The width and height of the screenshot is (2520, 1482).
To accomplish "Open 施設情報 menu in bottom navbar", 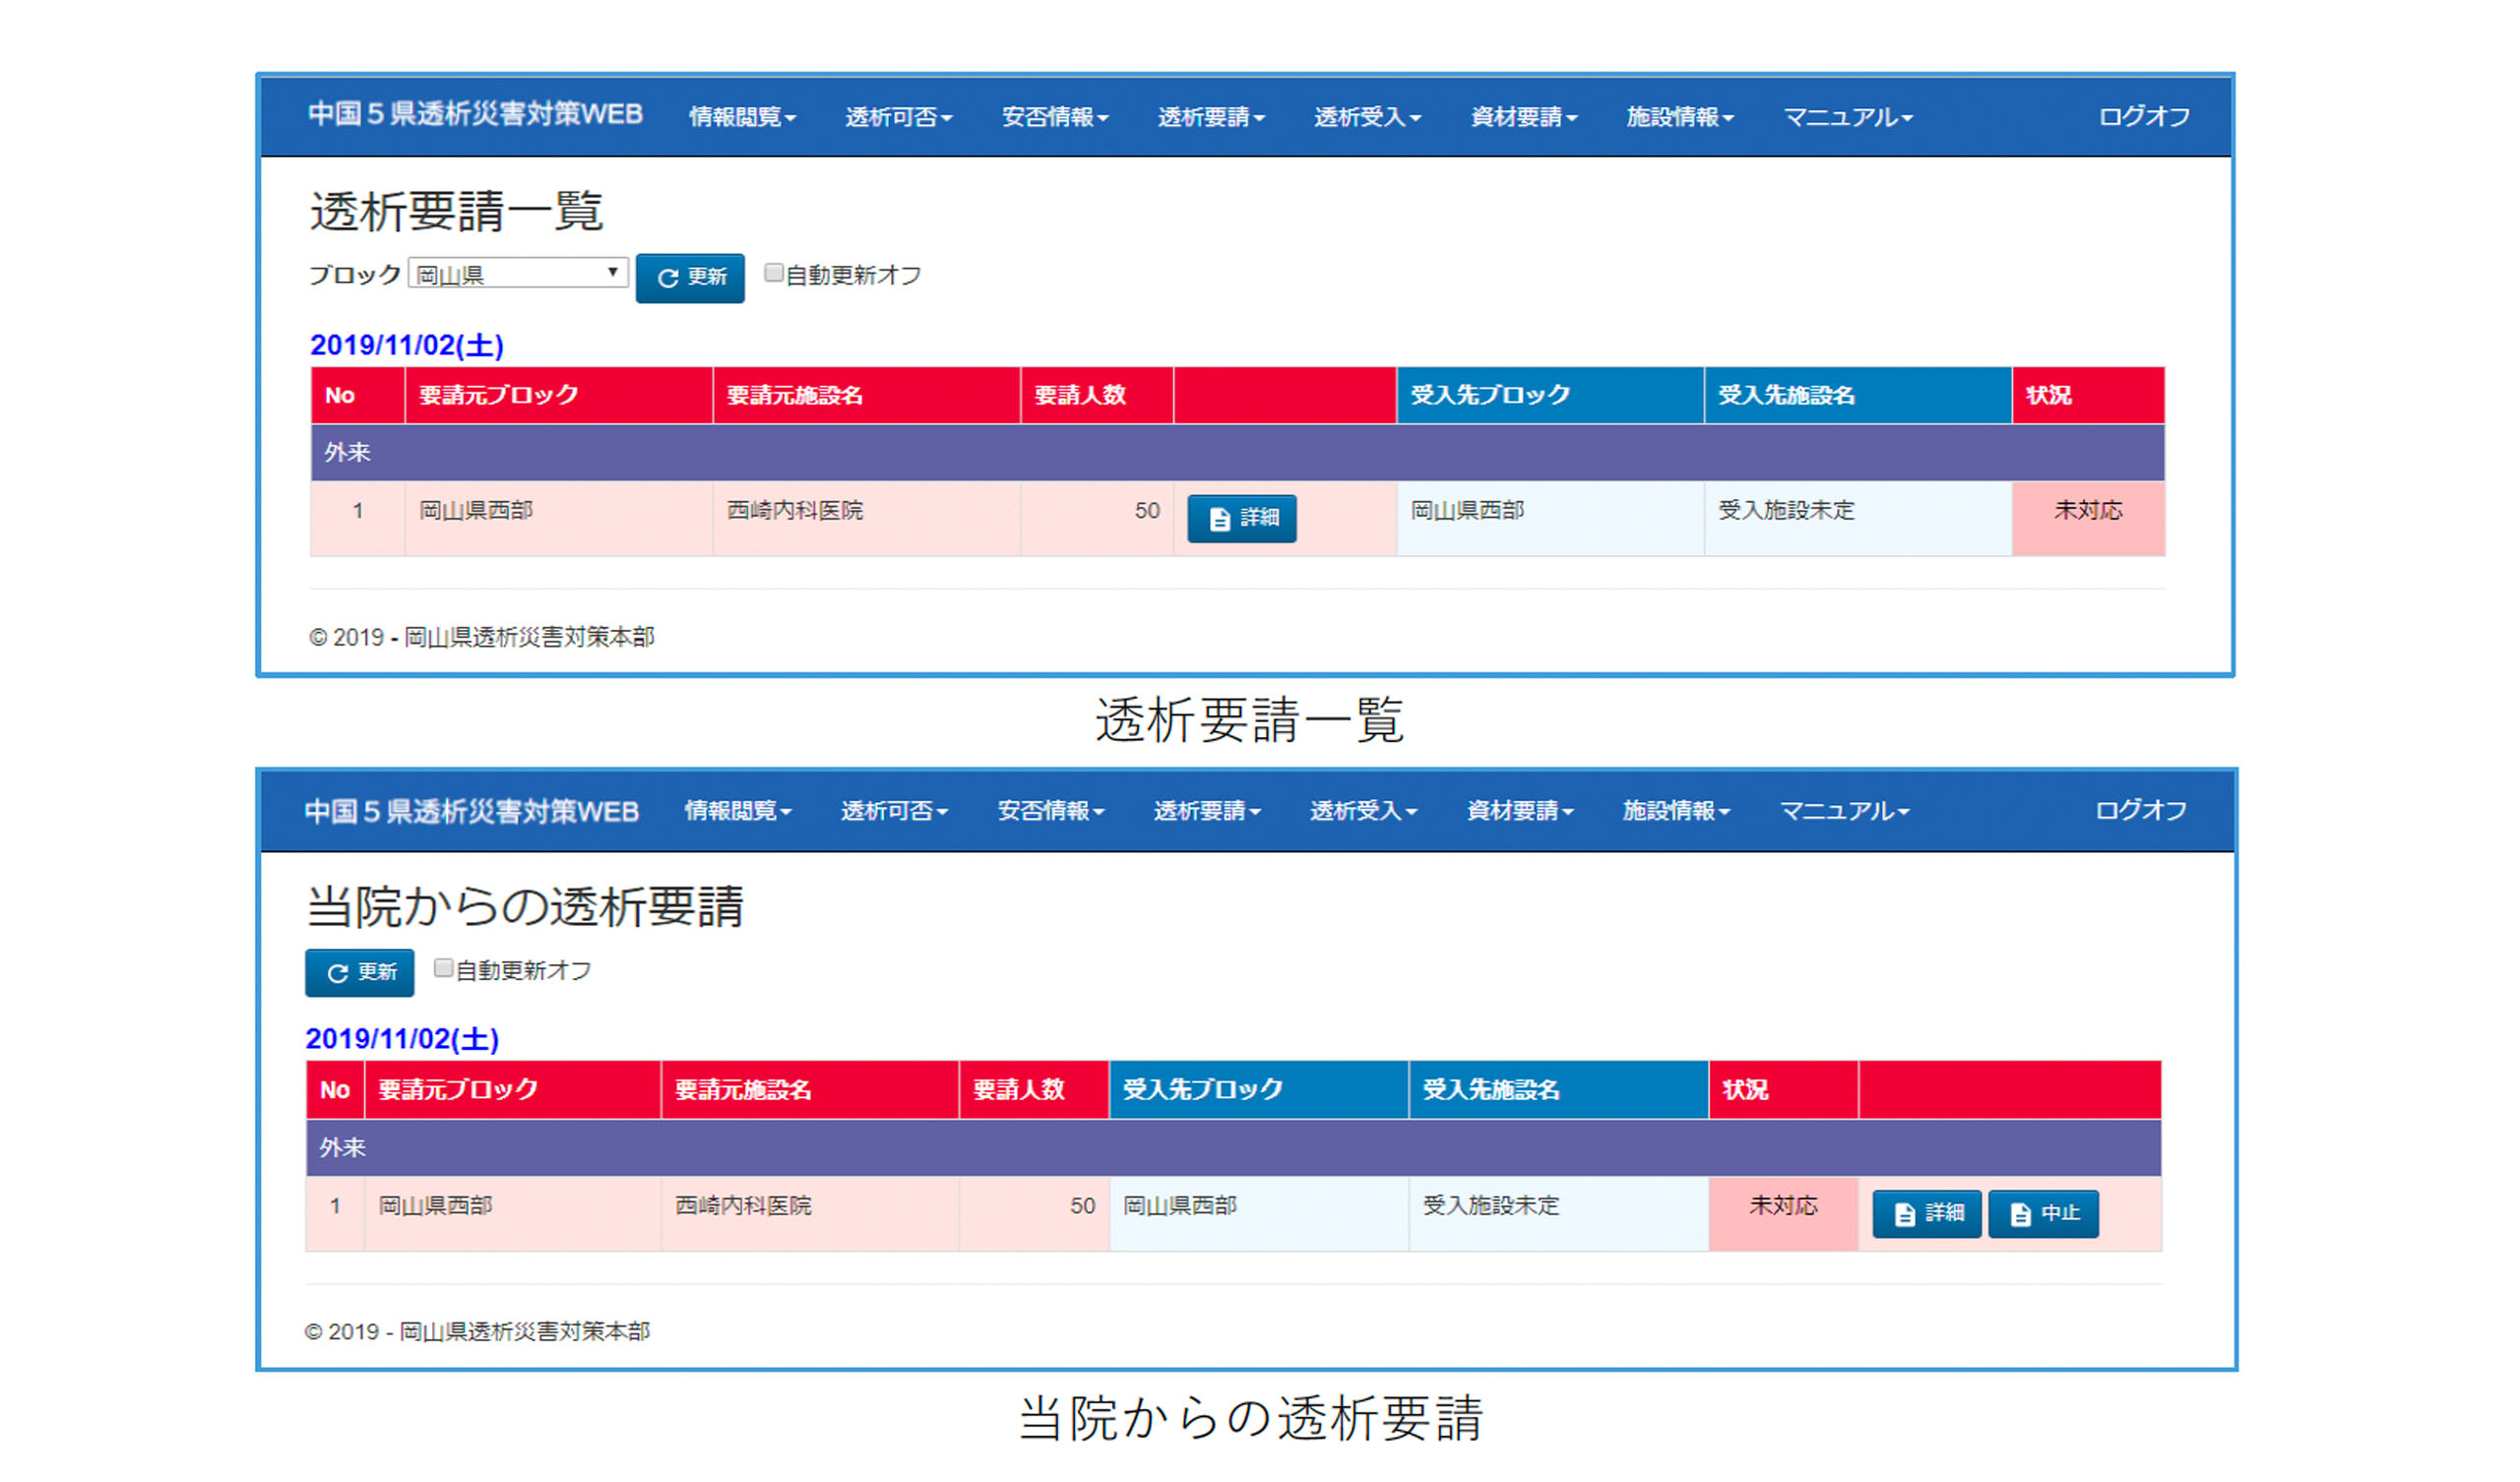I will point(1676,811).
